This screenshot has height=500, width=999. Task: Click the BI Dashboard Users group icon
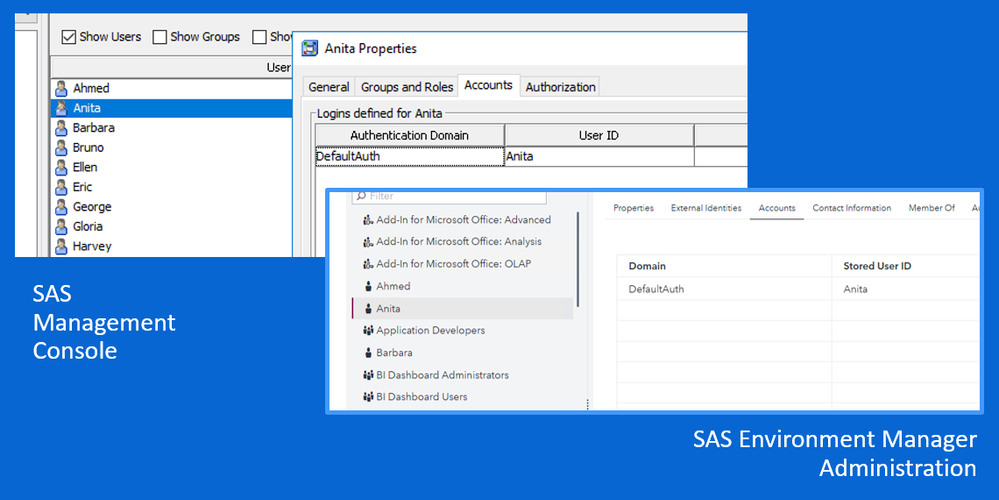(368, 397)
